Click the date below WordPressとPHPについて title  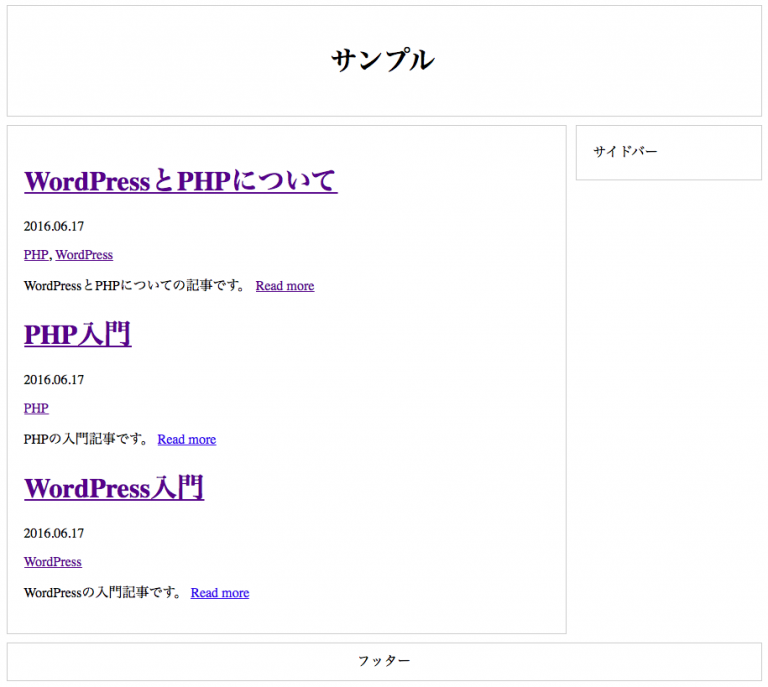pos(54,226)
